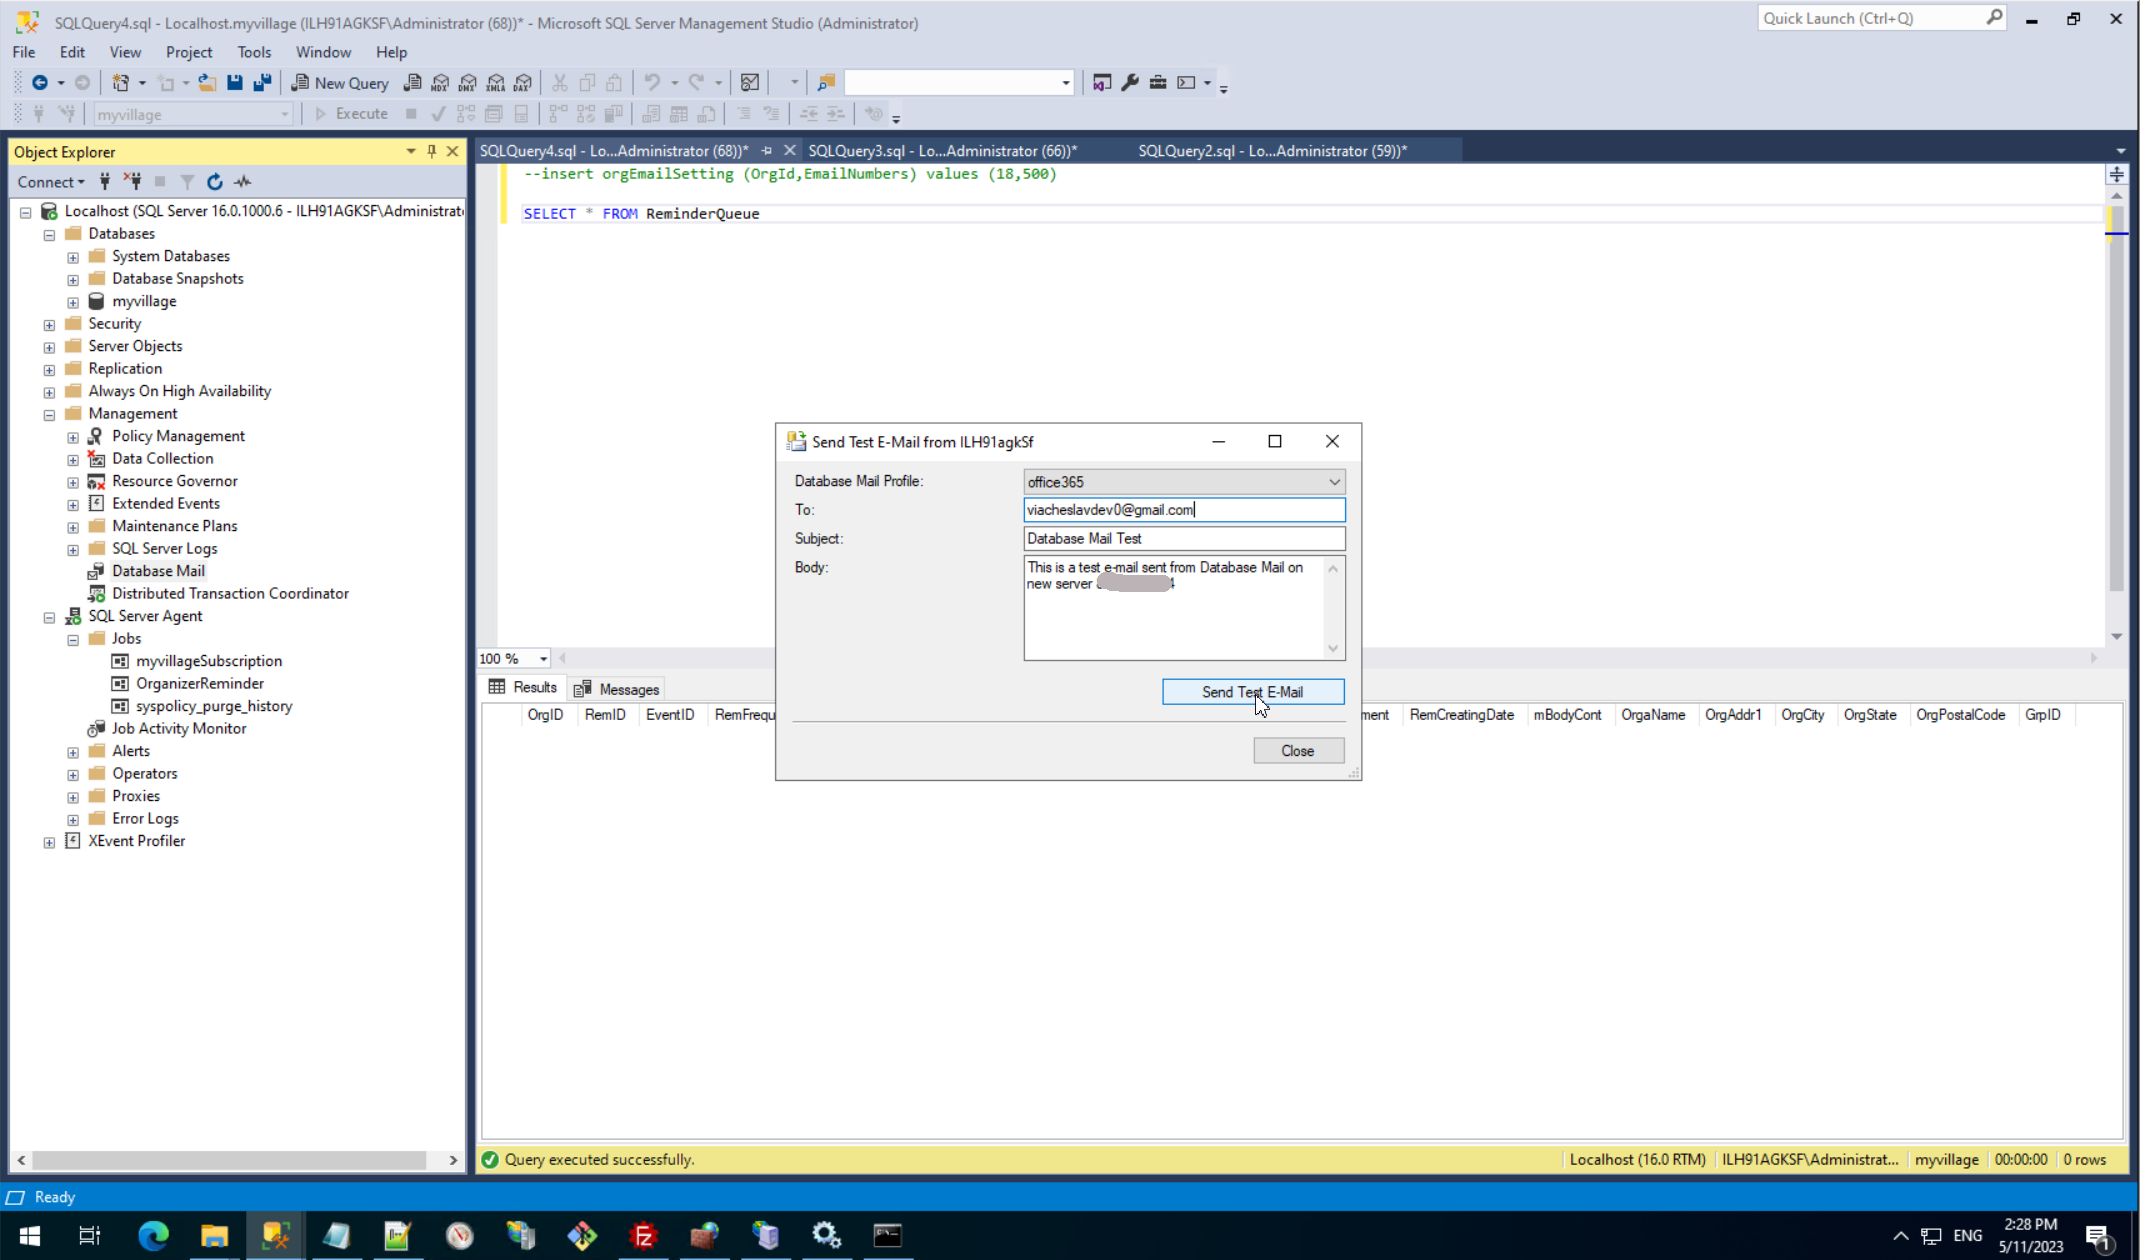
Task: Click the Refresh icon in Object Explorer
Action: (x=214, y=182)
